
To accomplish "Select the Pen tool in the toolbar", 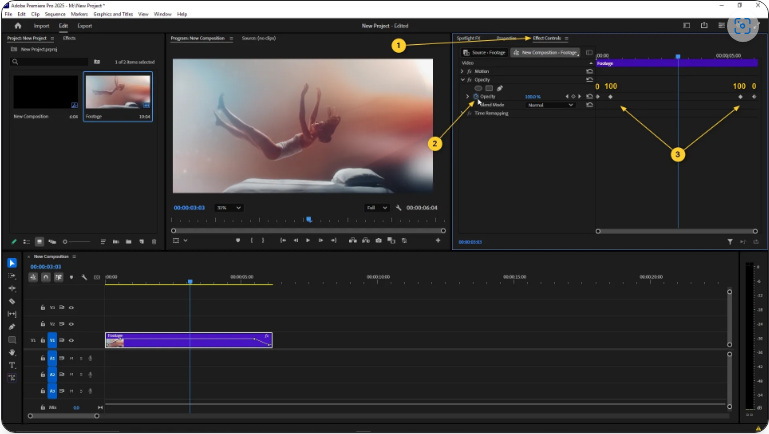I will (x=12, y=327).
